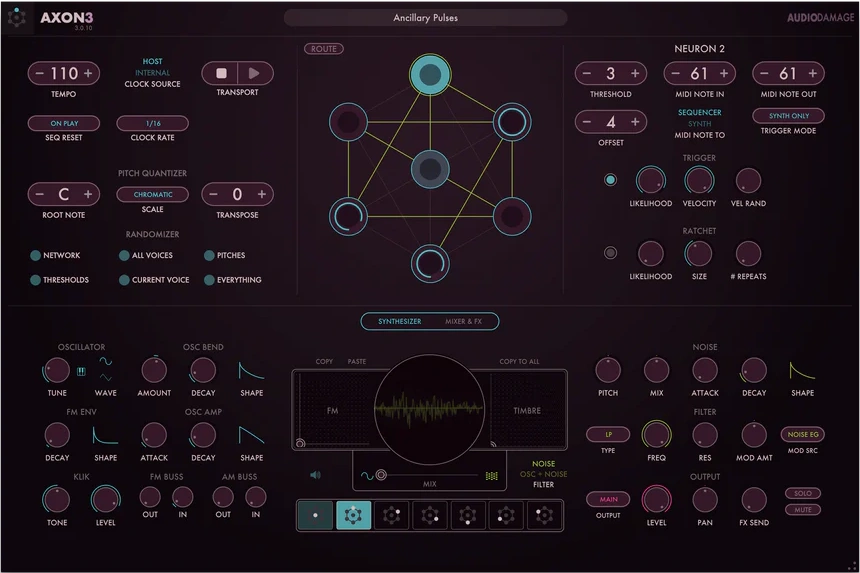Image resolution: width=860 pixels, height=573 pixels.
Task: Increase the OFFSET value
Action: 635,122
